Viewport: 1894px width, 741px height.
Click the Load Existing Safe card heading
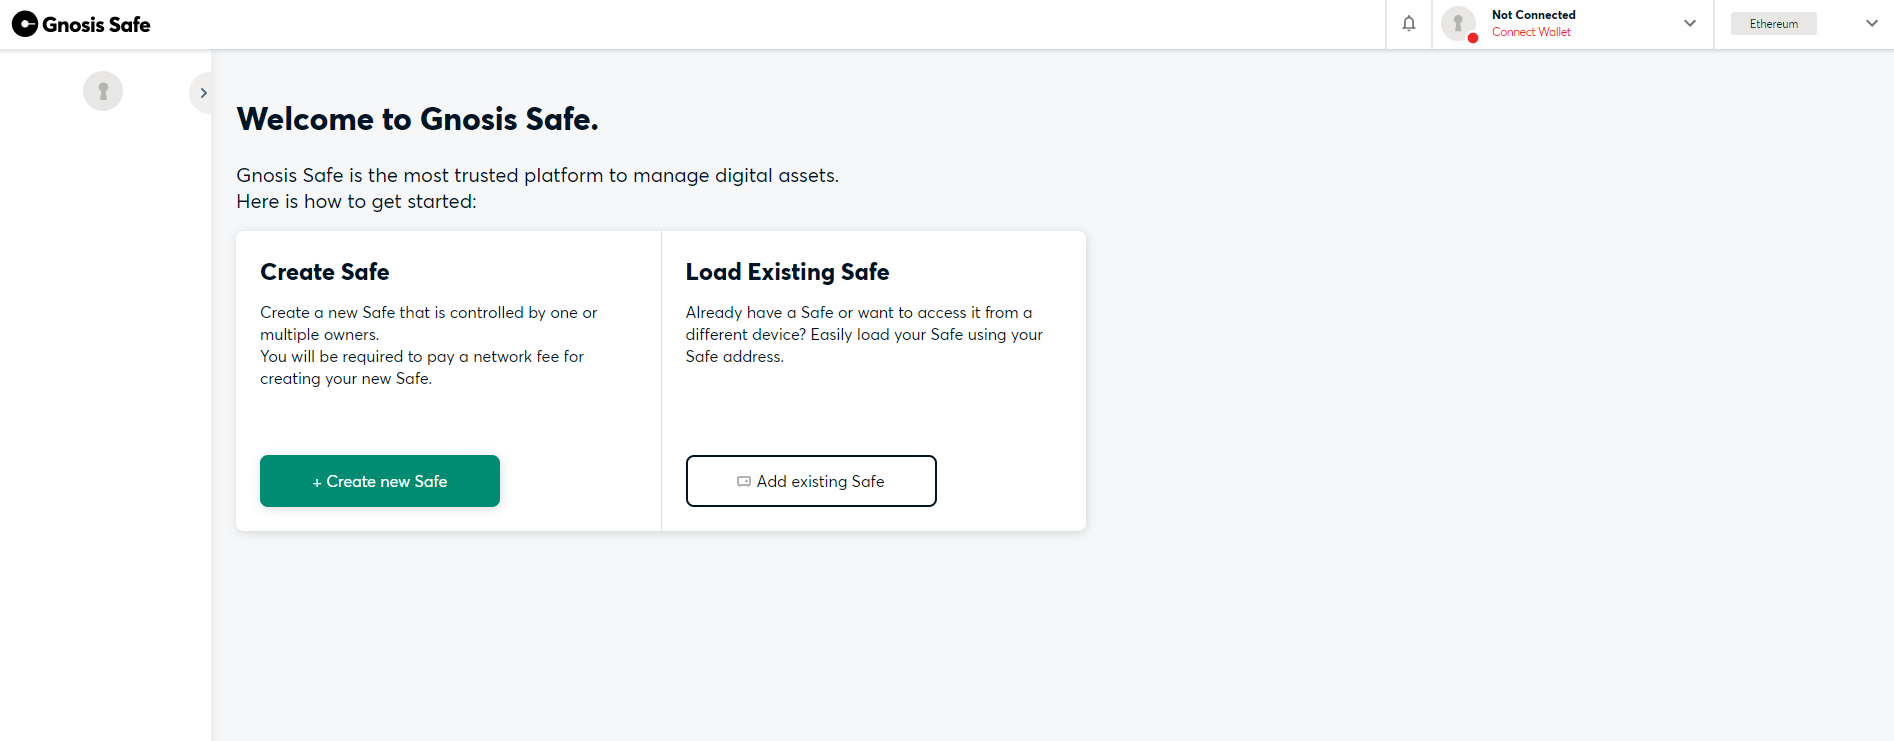point(787,272)
